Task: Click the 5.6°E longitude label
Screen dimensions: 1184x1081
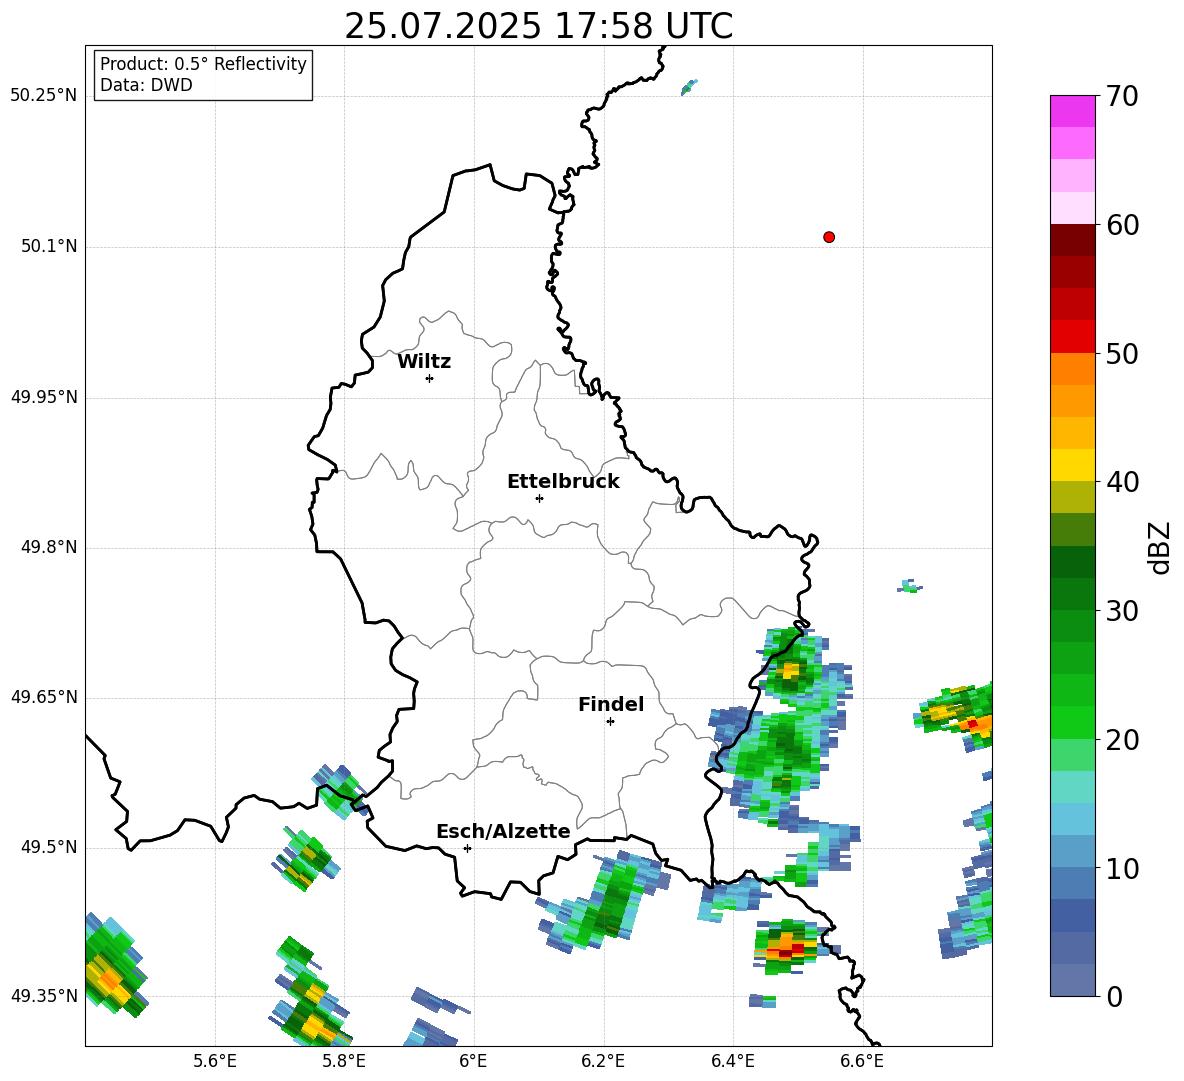Action: [x=215, y=1061]
